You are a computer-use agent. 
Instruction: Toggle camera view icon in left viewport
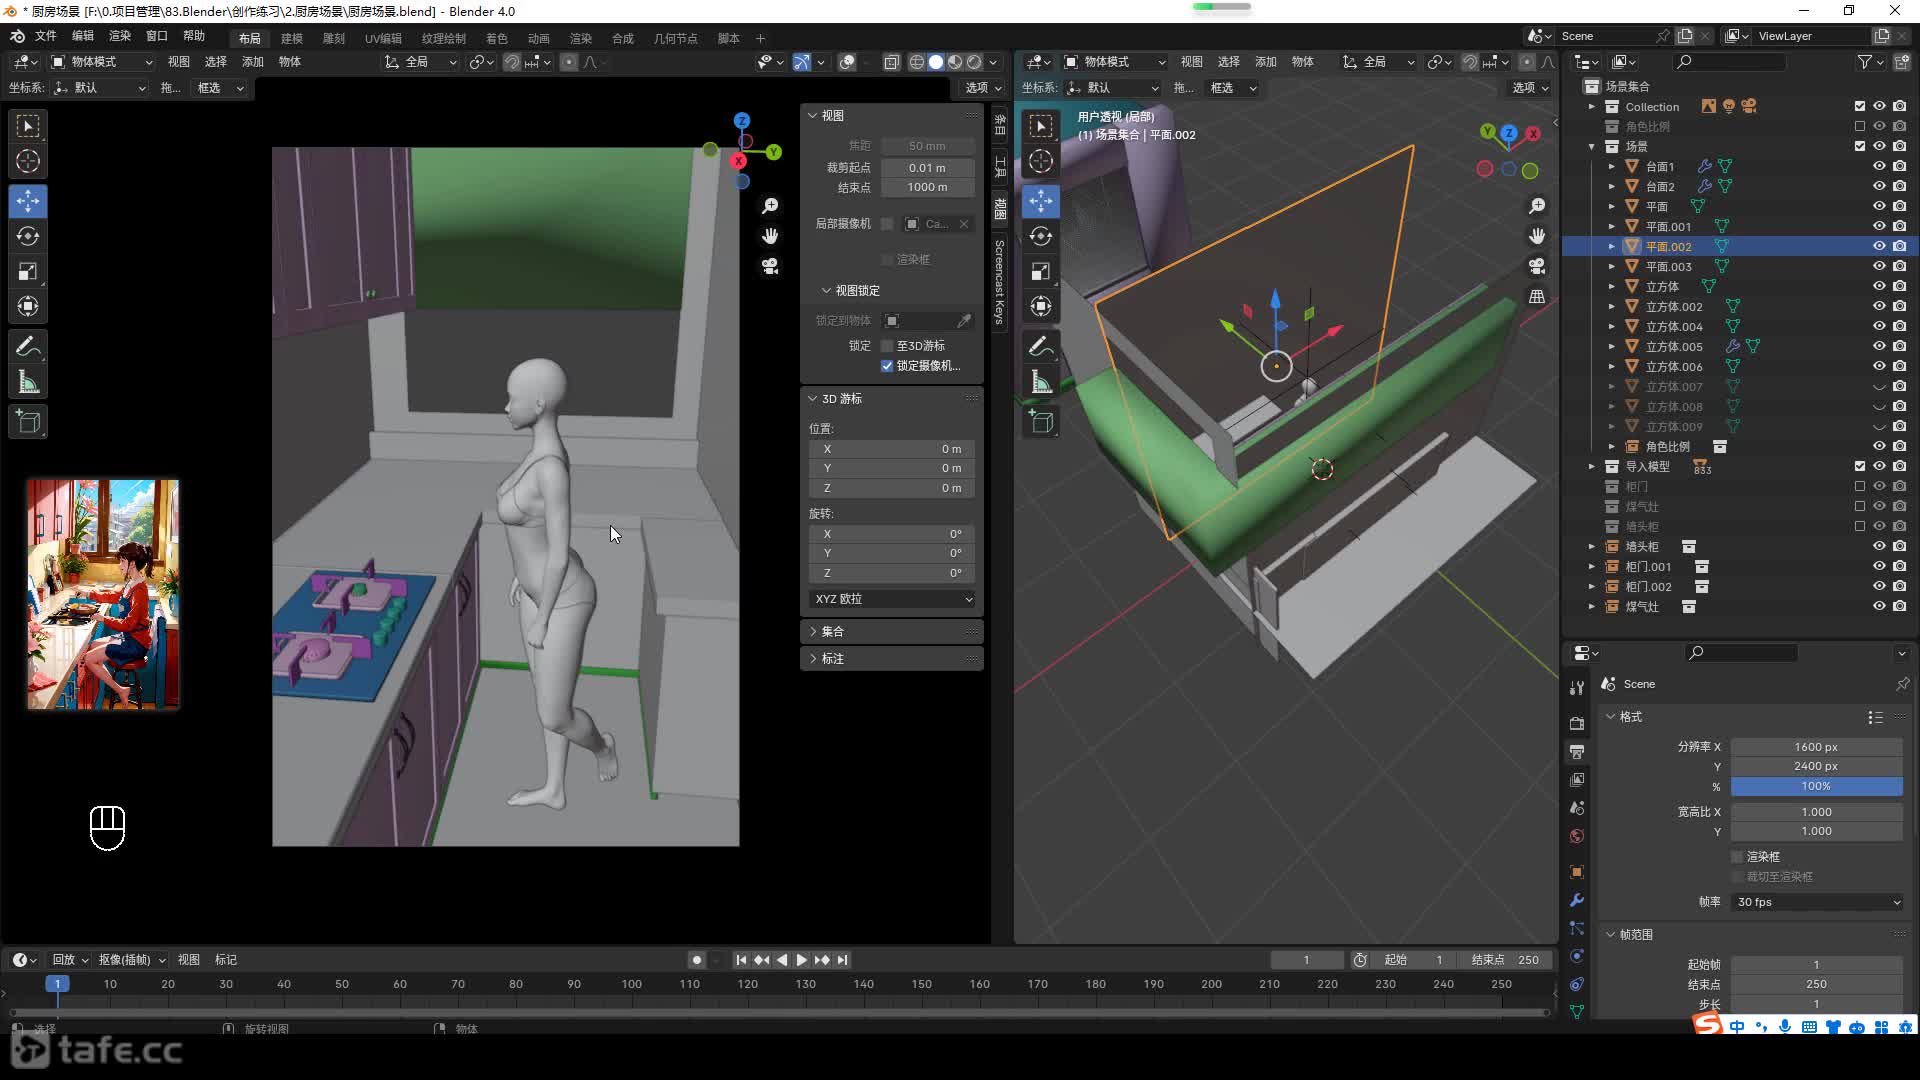coord(770,266)
